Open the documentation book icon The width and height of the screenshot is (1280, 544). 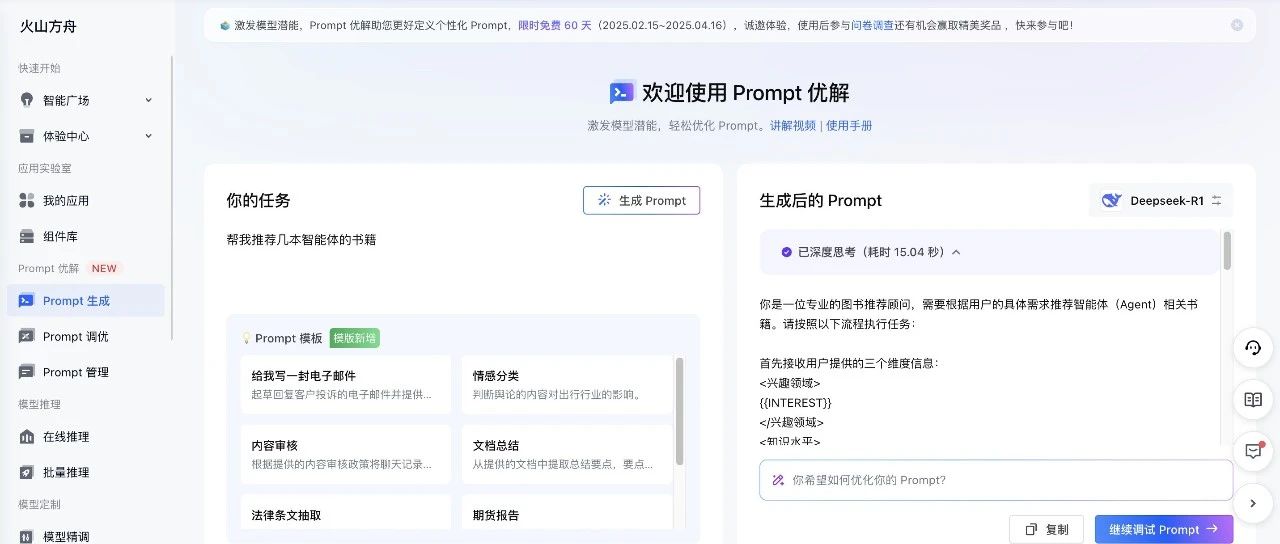1253,400
